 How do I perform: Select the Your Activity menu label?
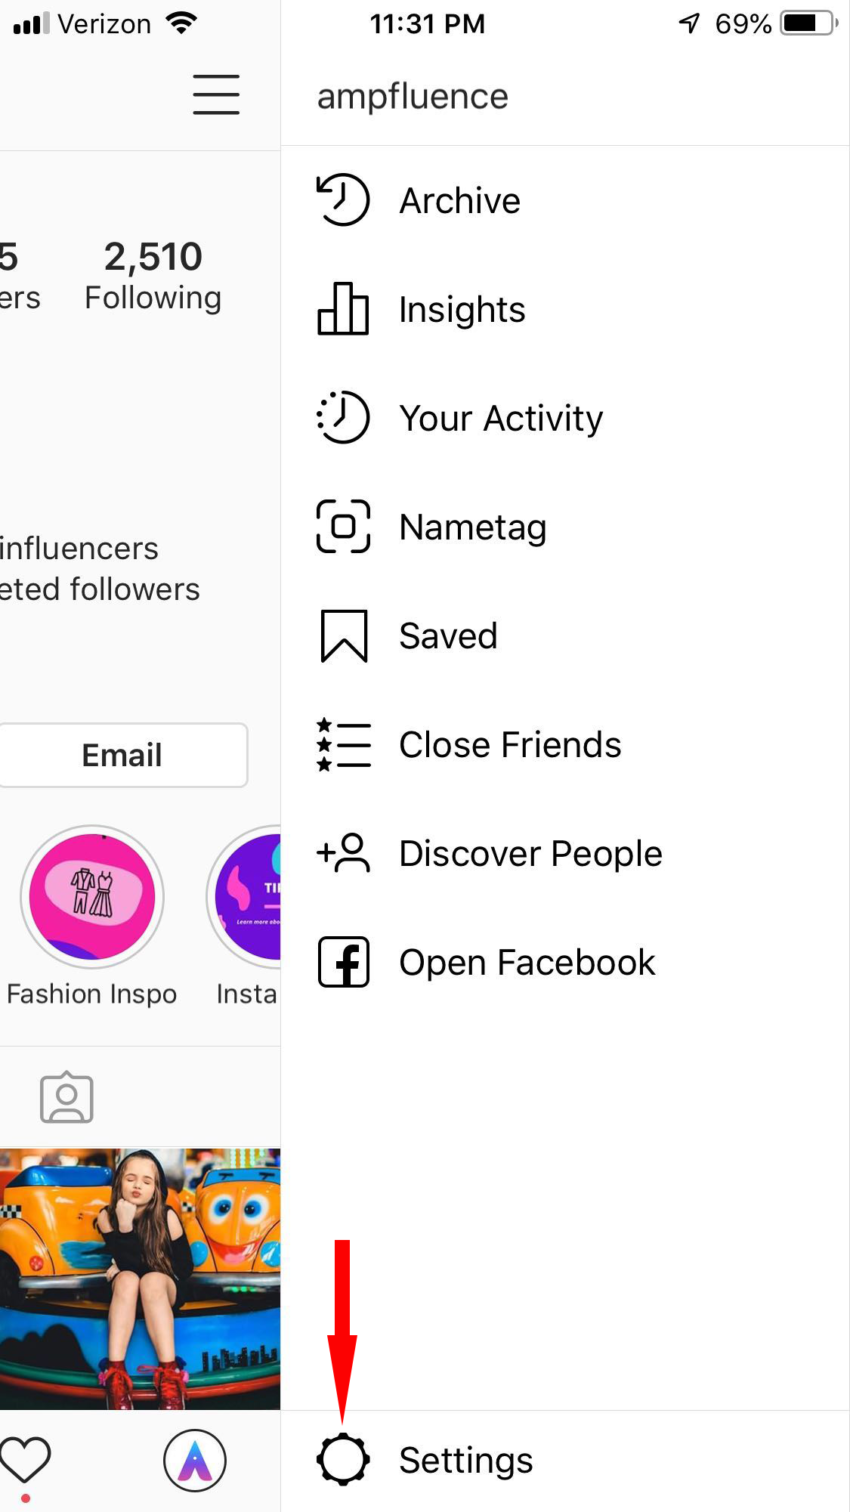[x=501, y=418]
